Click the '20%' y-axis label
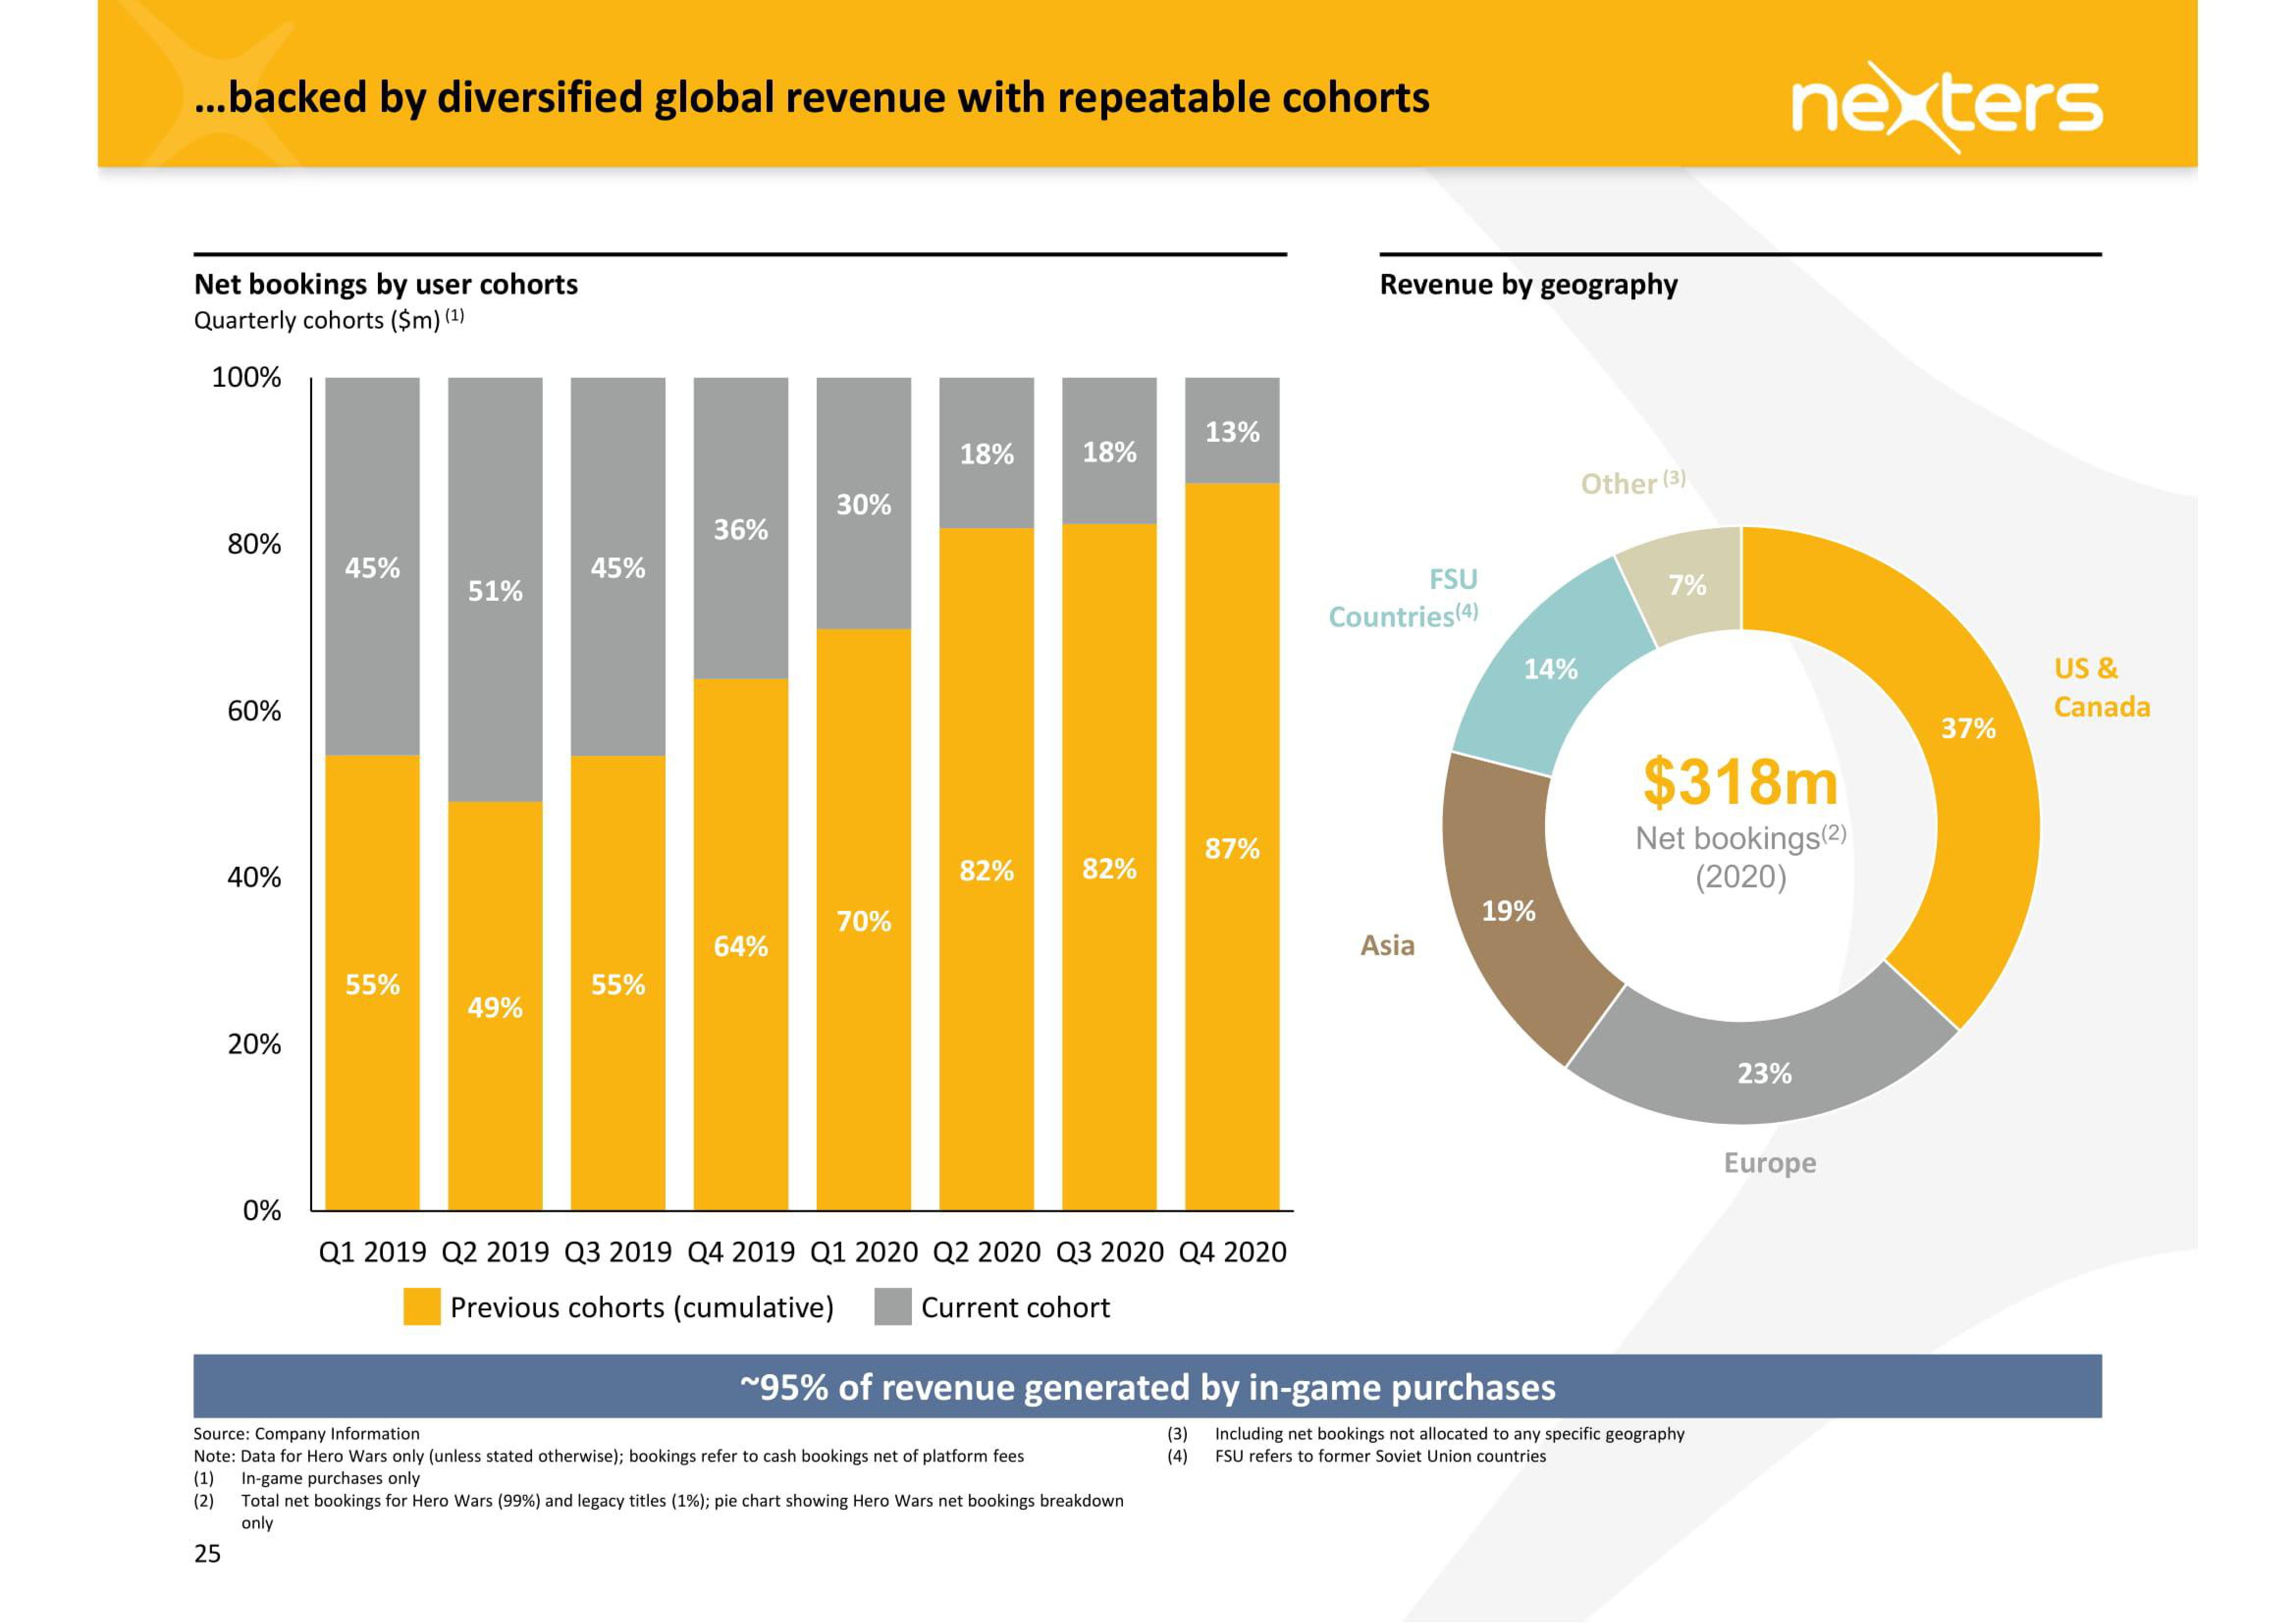The width and height of the screenshot is (2296, 1623). (254, 1044)
